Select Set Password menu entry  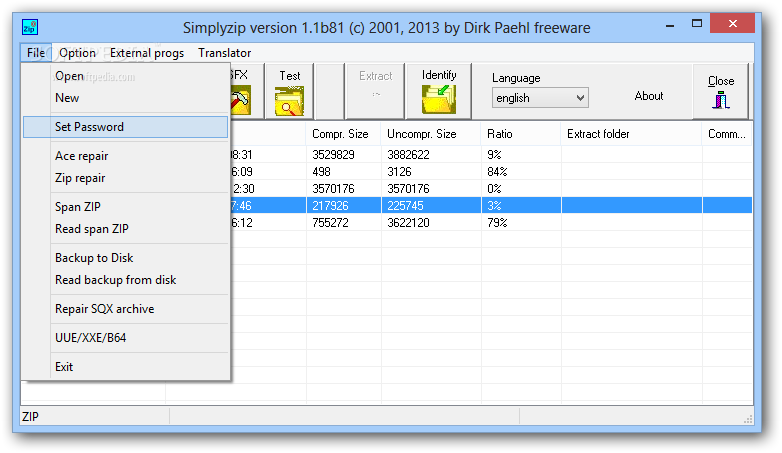coord(126,127)
